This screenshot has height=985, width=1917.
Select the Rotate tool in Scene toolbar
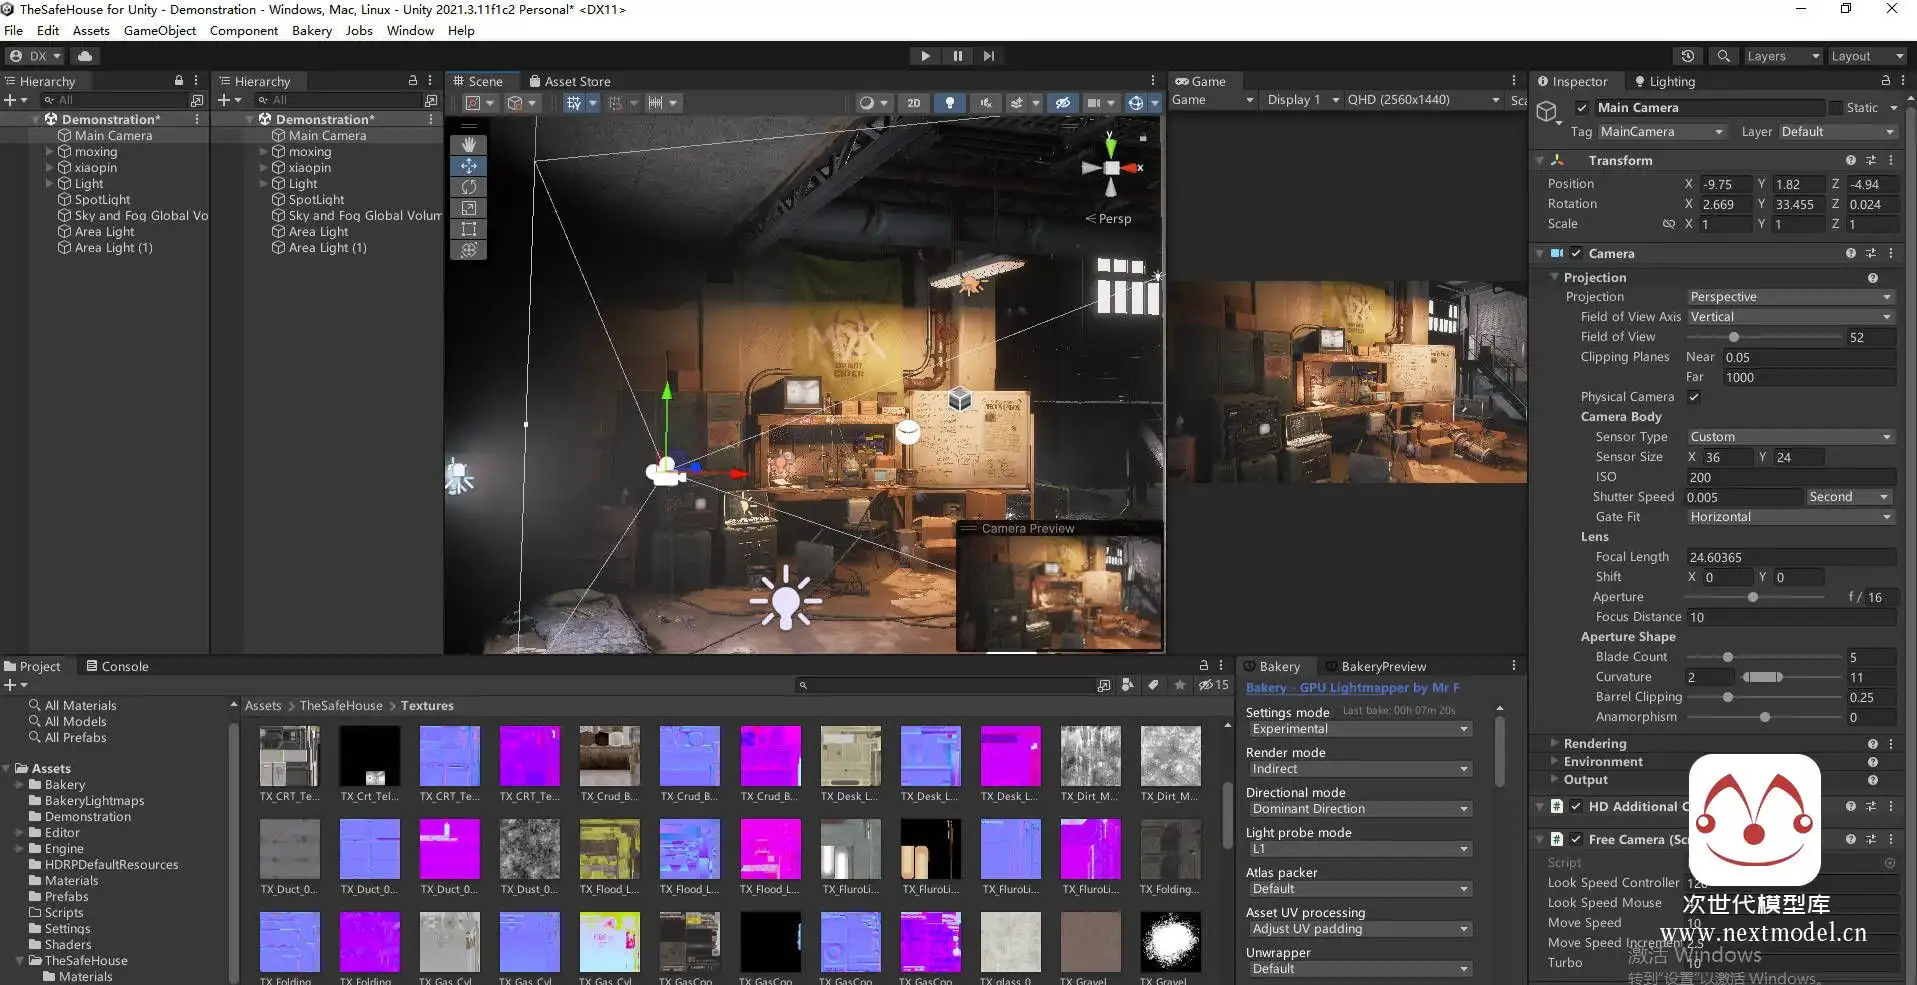[468, 187]
